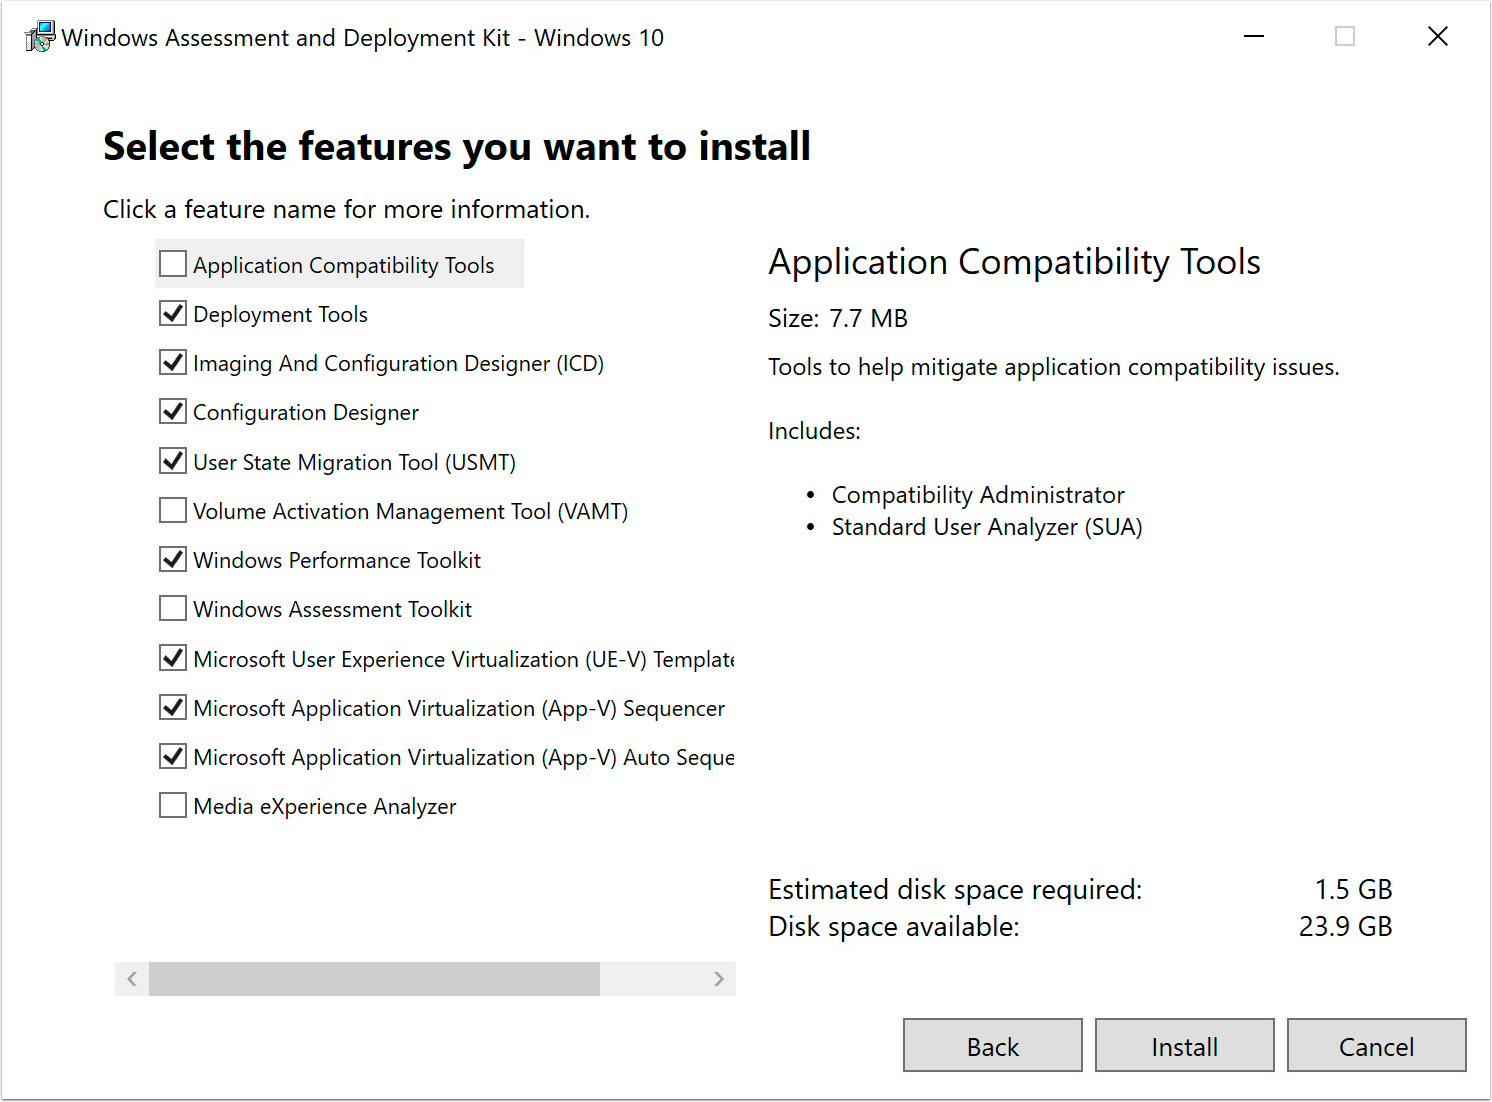Uncheck Deployment Tools
1492x1102 pixels.
172,313
